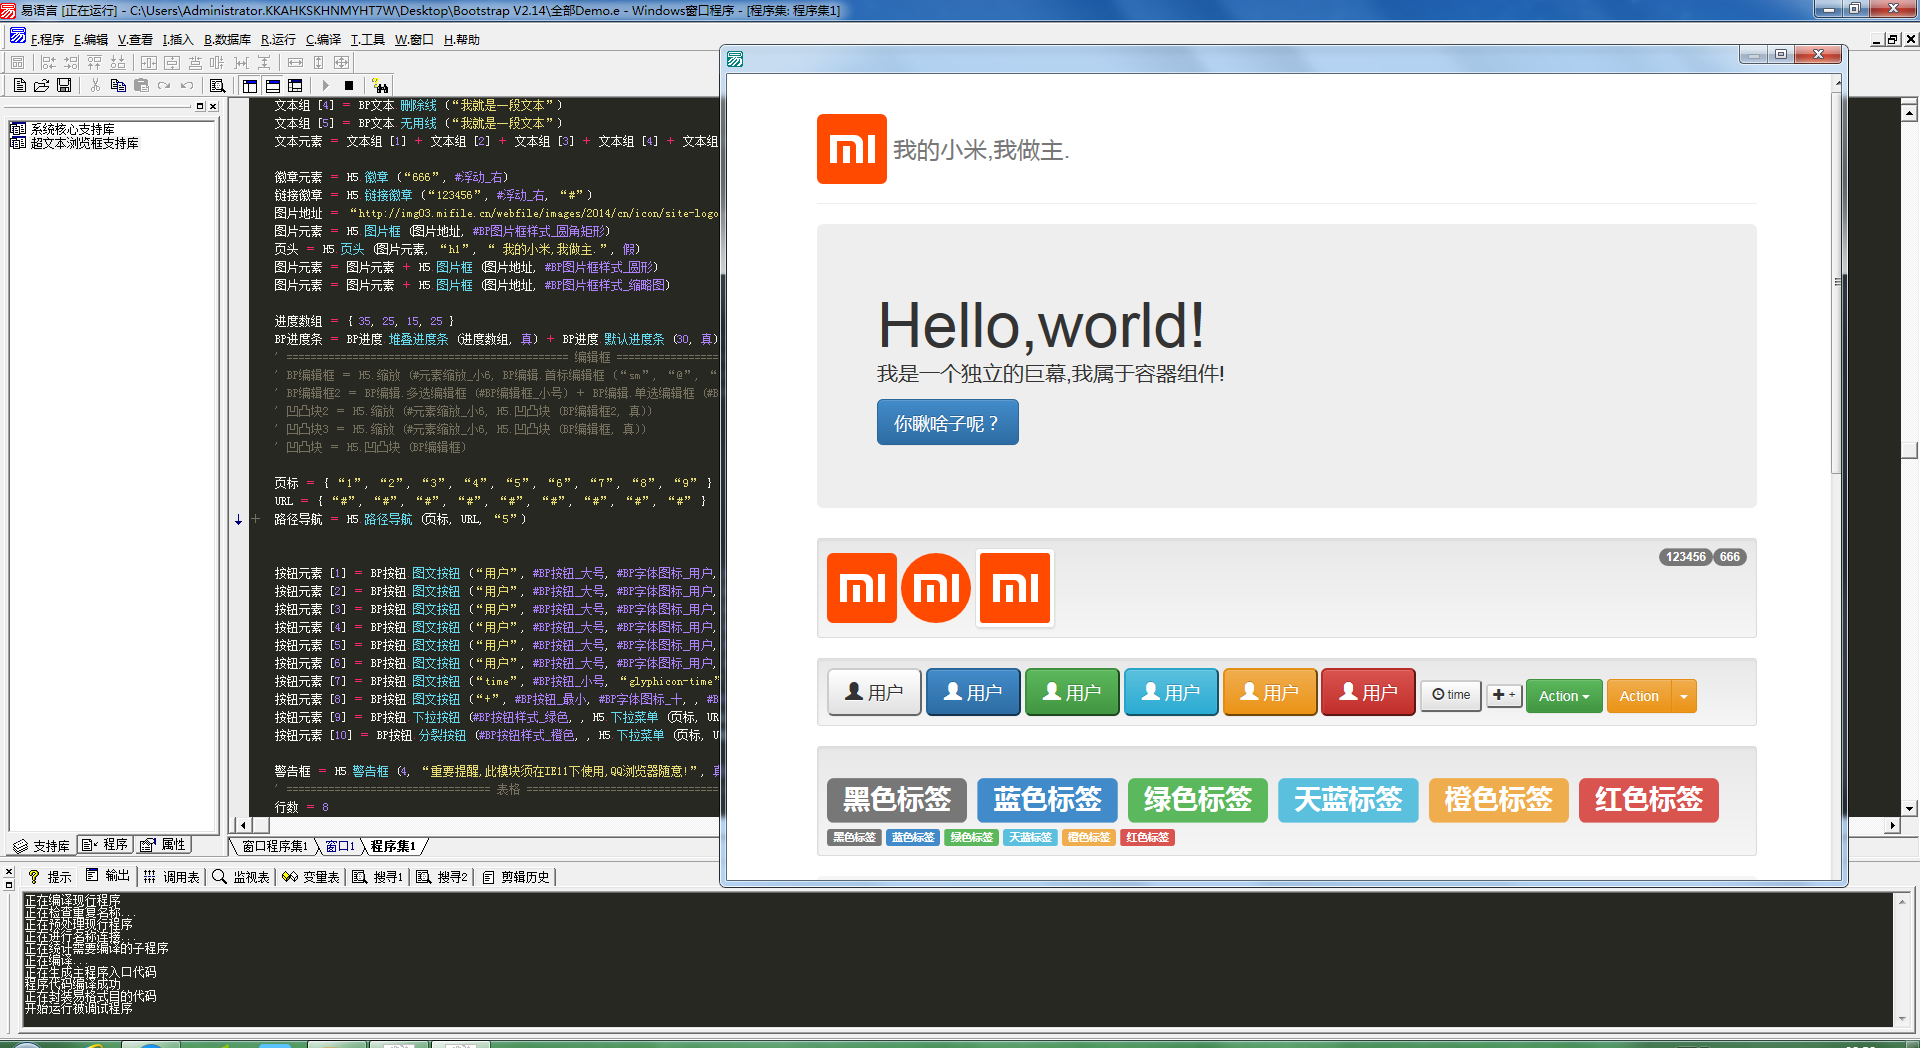
Task: Click the redo arrow icon
Action: [164, 86]
